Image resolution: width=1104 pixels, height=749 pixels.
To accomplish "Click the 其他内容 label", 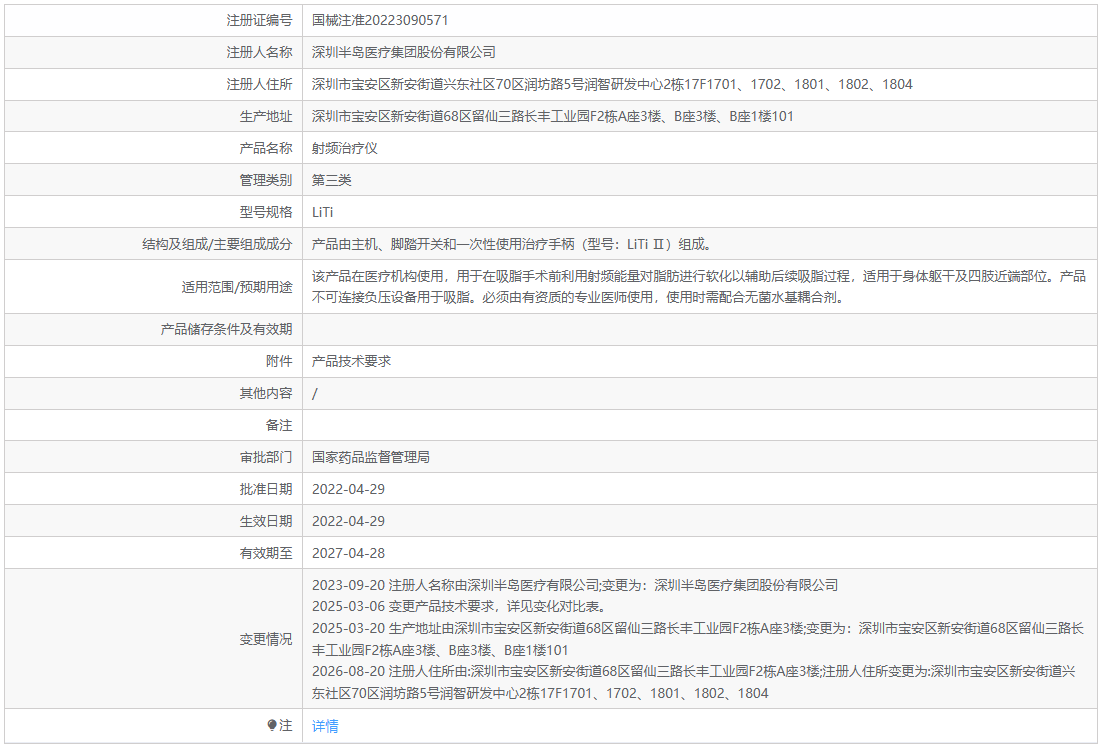I will [265, 394].
